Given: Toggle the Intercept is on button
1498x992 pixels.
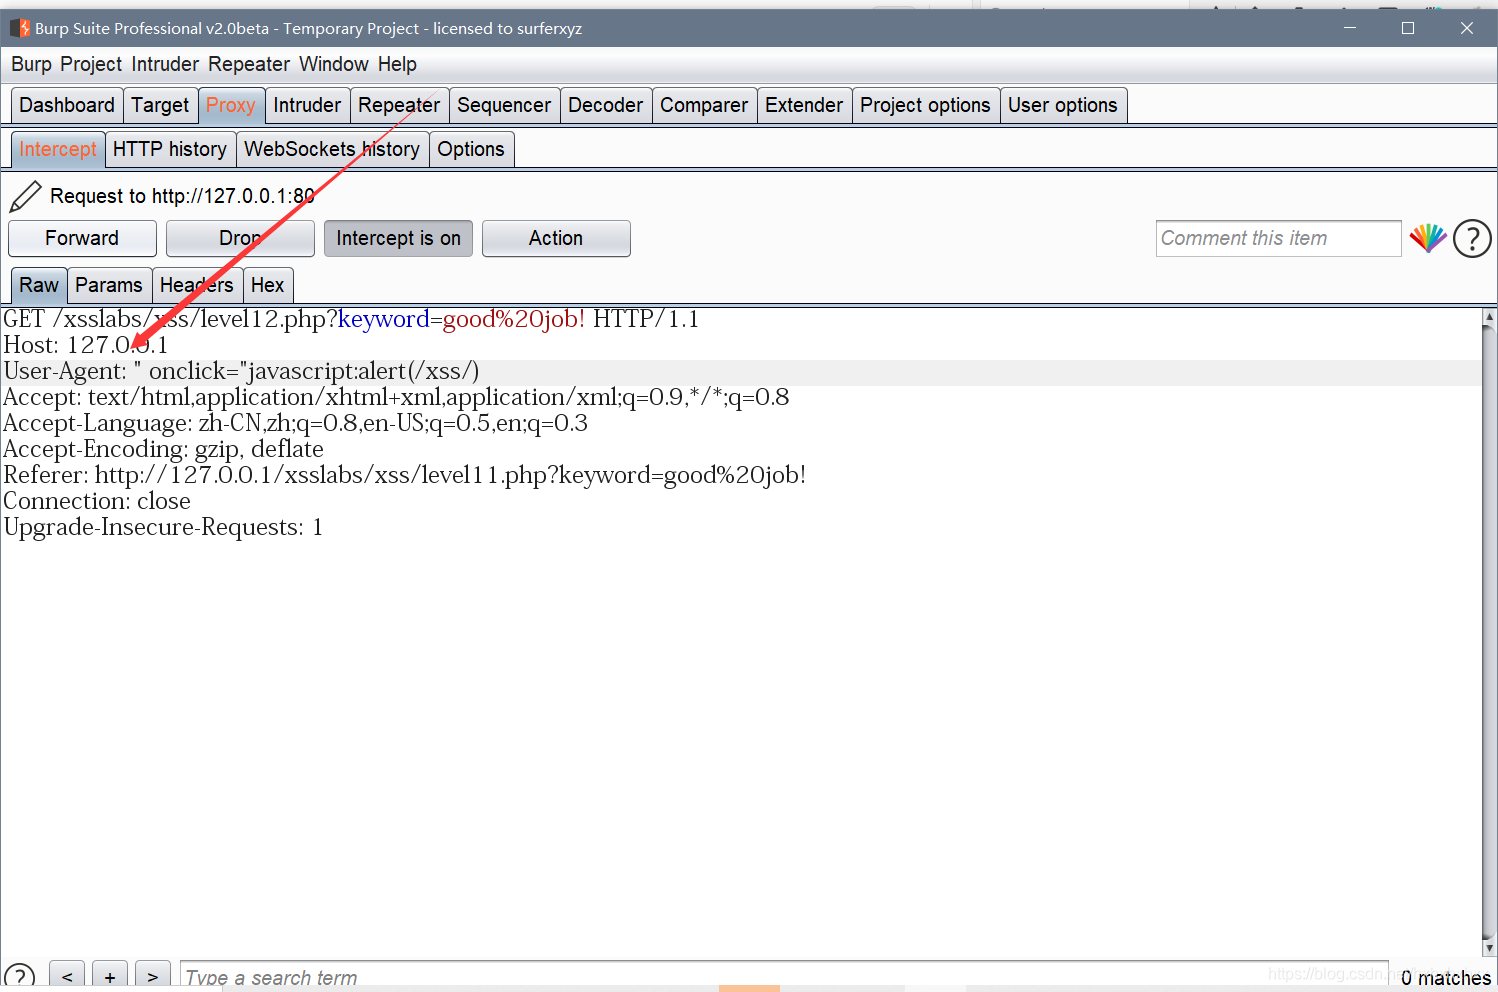Looking at the screenshot, I should pyautogui.click(x=398, y=238).
